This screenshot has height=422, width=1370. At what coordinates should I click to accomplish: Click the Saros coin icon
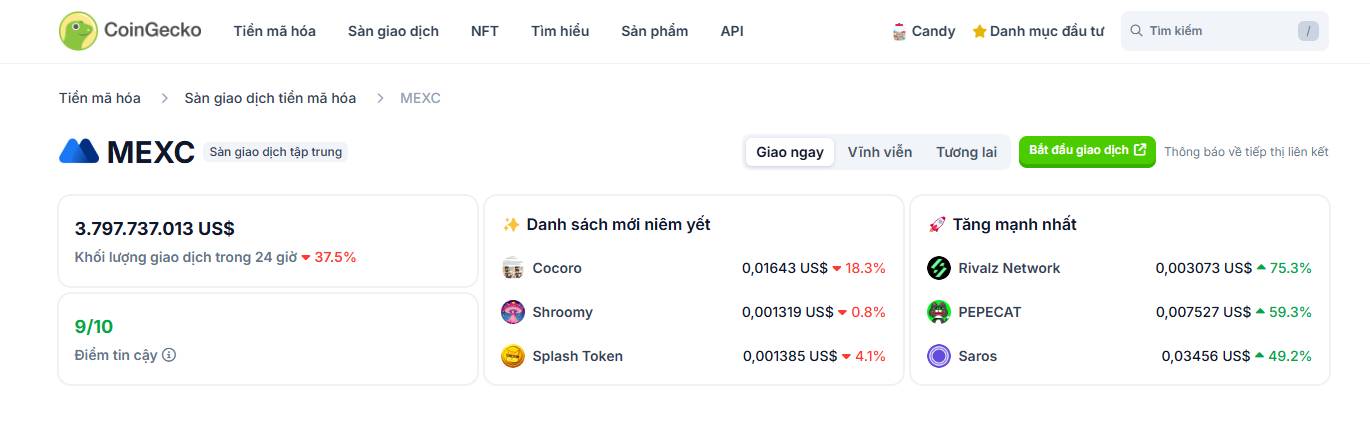coord(939,356)
